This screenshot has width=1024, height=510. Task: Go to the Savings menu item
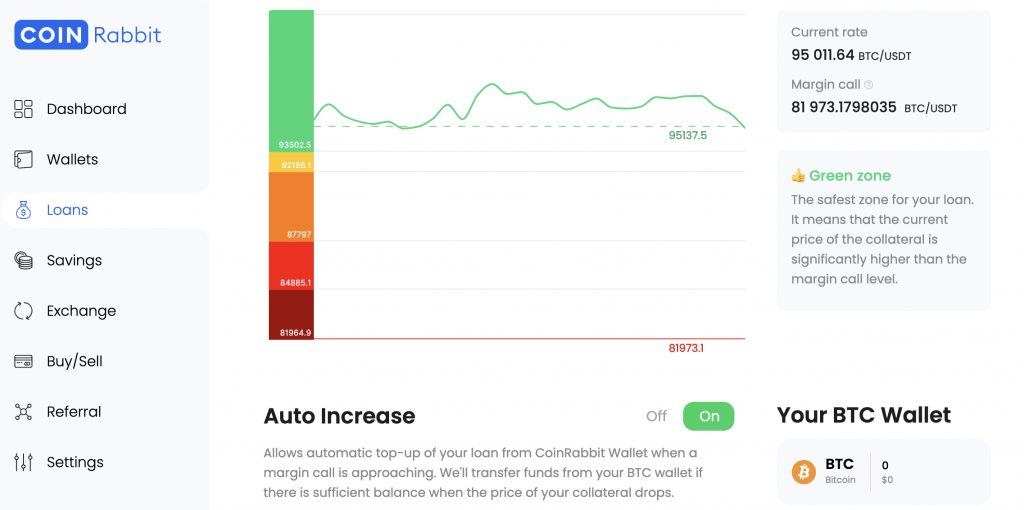[x=74, y=260]
